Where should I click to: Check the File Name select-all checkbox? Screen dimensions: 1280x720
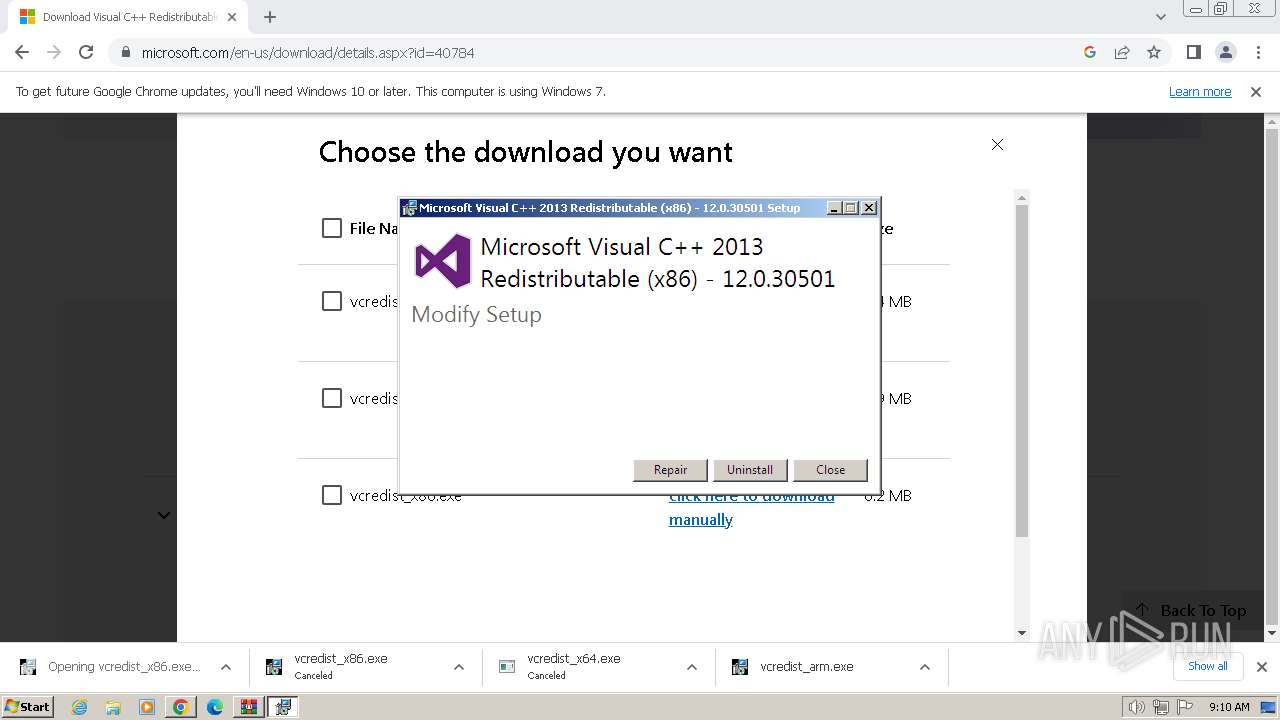[332, 228]
